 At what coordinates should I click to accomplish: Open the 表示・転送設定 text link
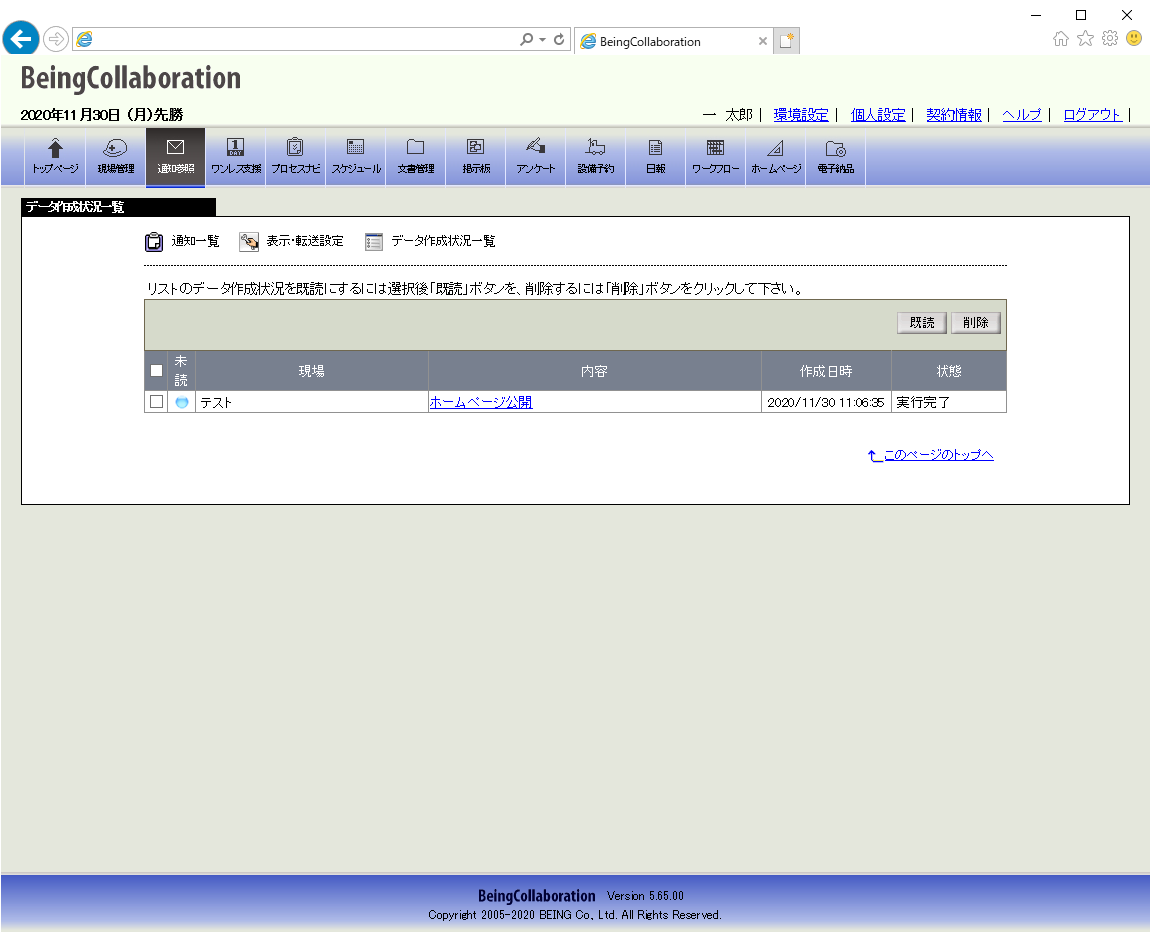[x=305, y=242]
